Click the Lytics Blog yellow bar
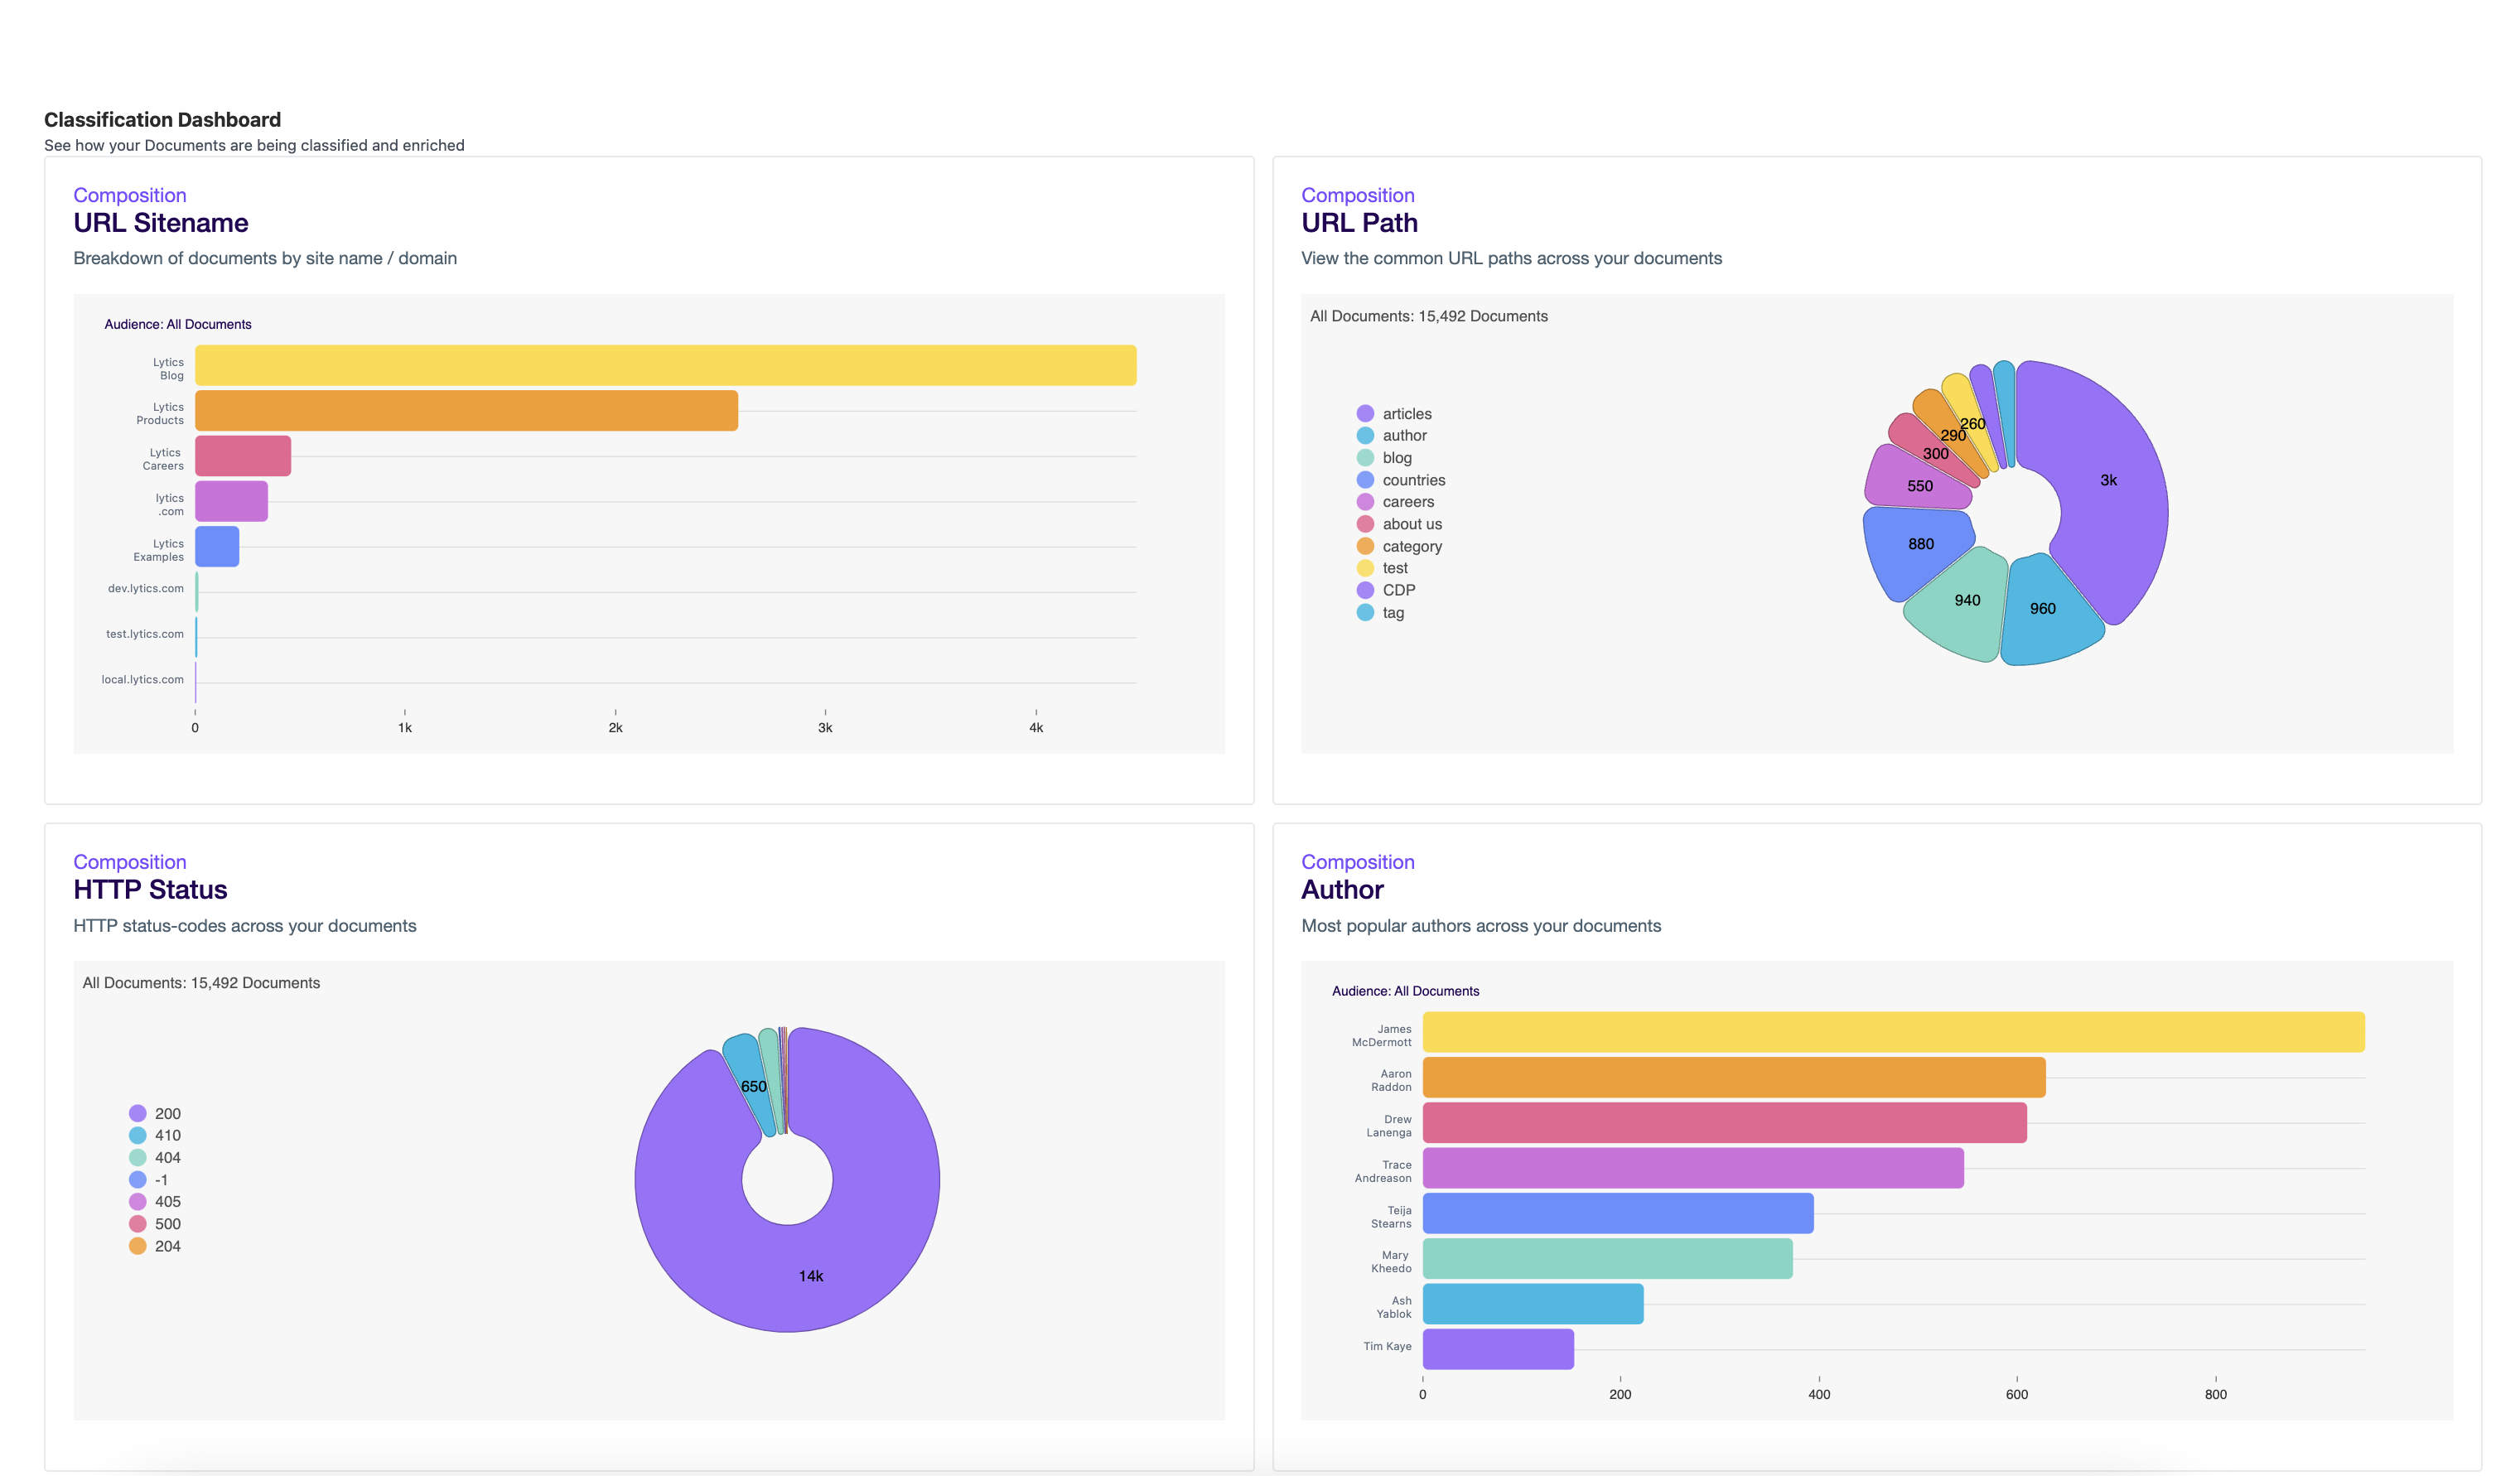The image size is (2520, 1476). pyautogui.click(x=665, y=366)
